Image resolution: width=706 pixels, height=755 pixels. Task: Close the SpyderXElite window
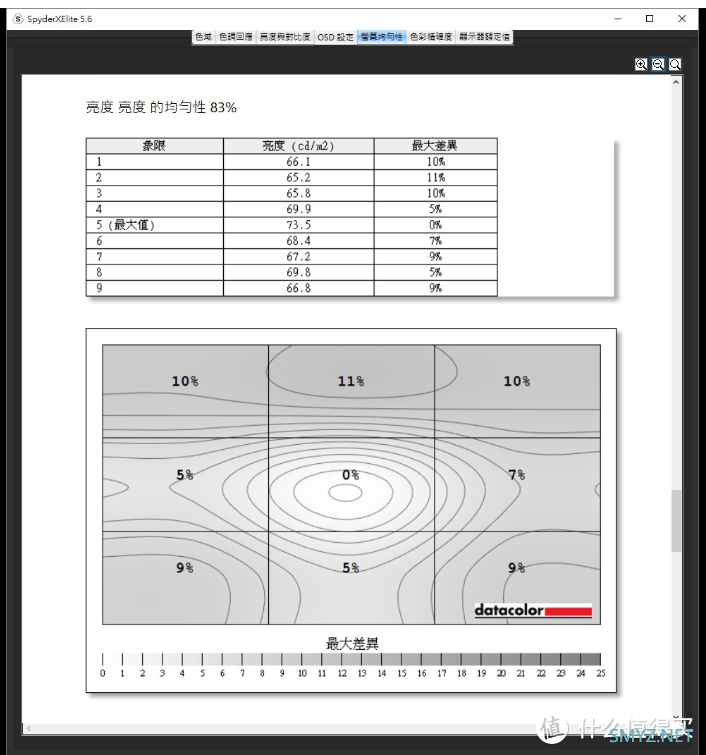(x=682, y=19)
